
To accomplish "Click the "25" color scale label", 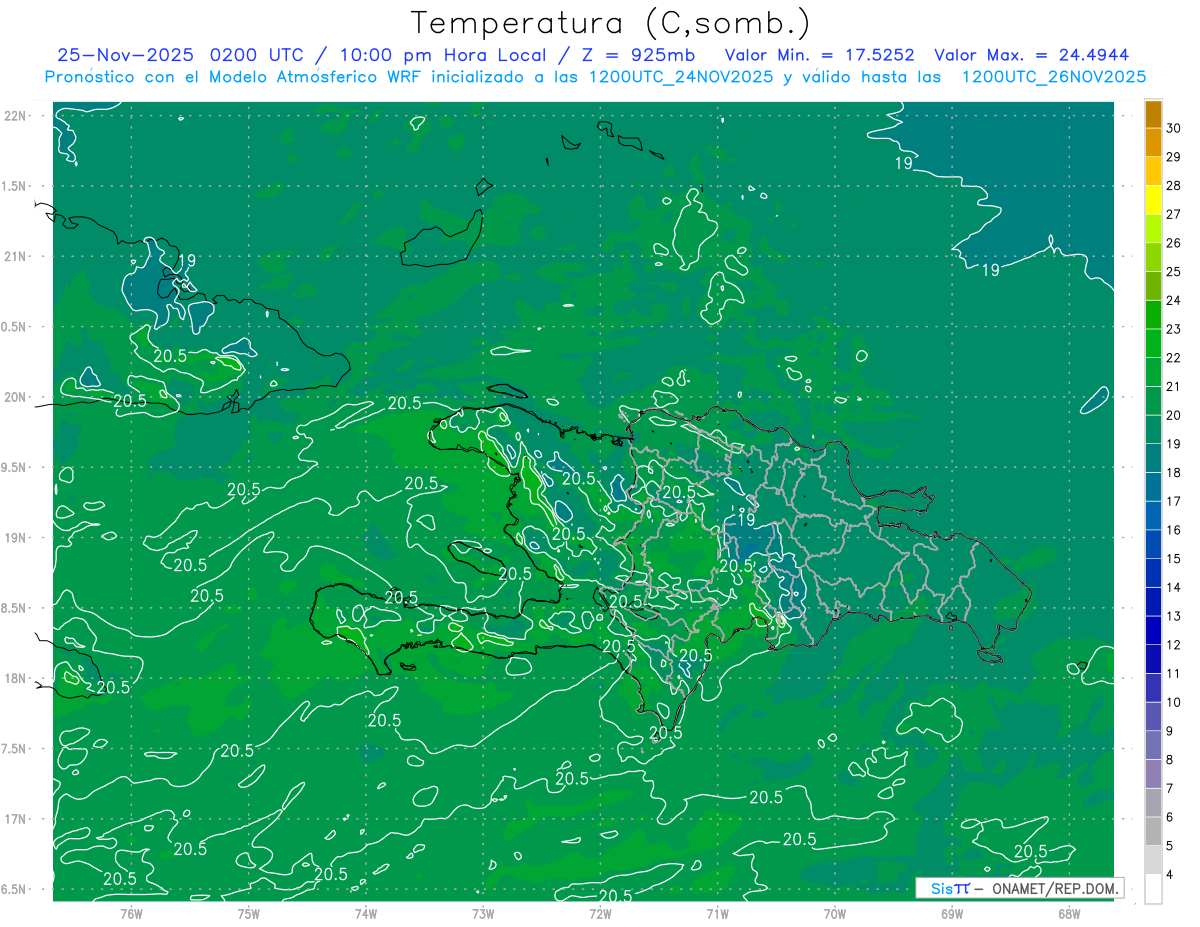I will (1174, 271).
